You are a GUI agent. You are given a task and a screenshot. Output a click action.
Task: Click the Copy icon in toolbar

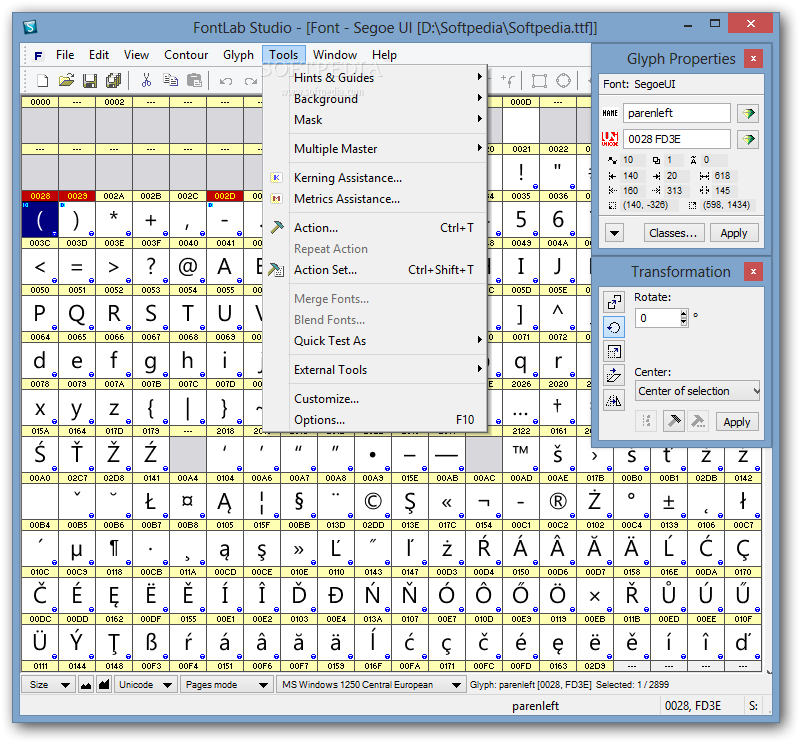click(170, 81)
